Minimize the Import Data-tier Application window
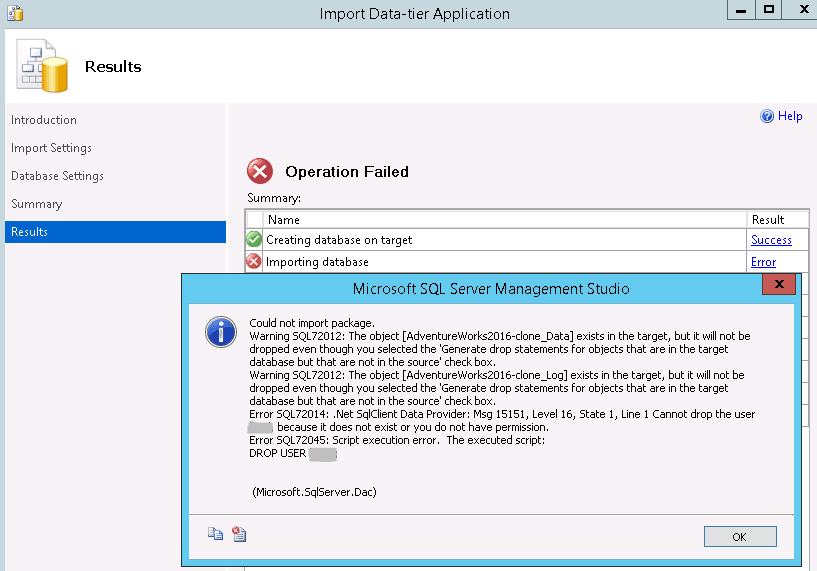 click(741, 10)
